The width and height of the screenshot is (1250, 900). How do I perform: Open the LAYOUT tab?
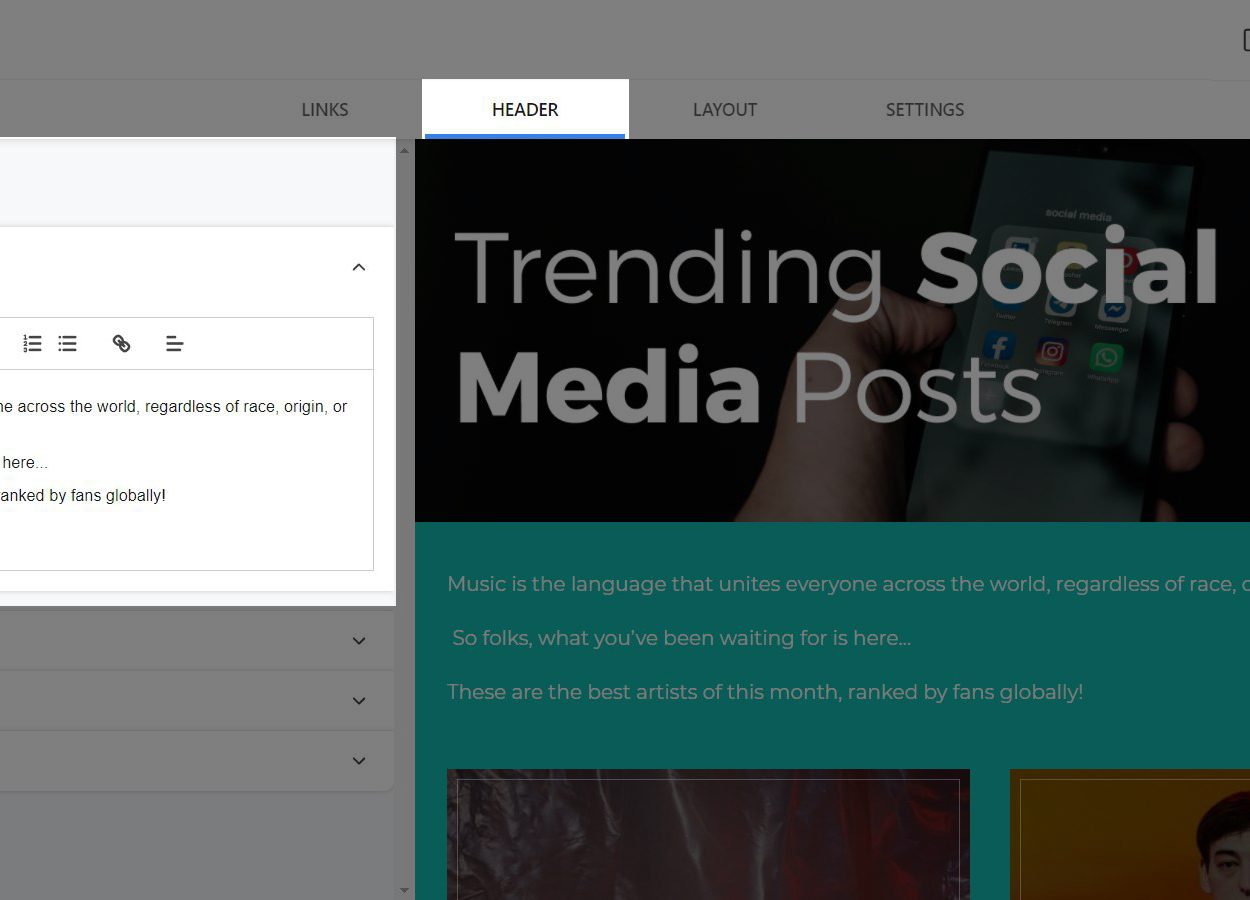(x=724, y=110)
